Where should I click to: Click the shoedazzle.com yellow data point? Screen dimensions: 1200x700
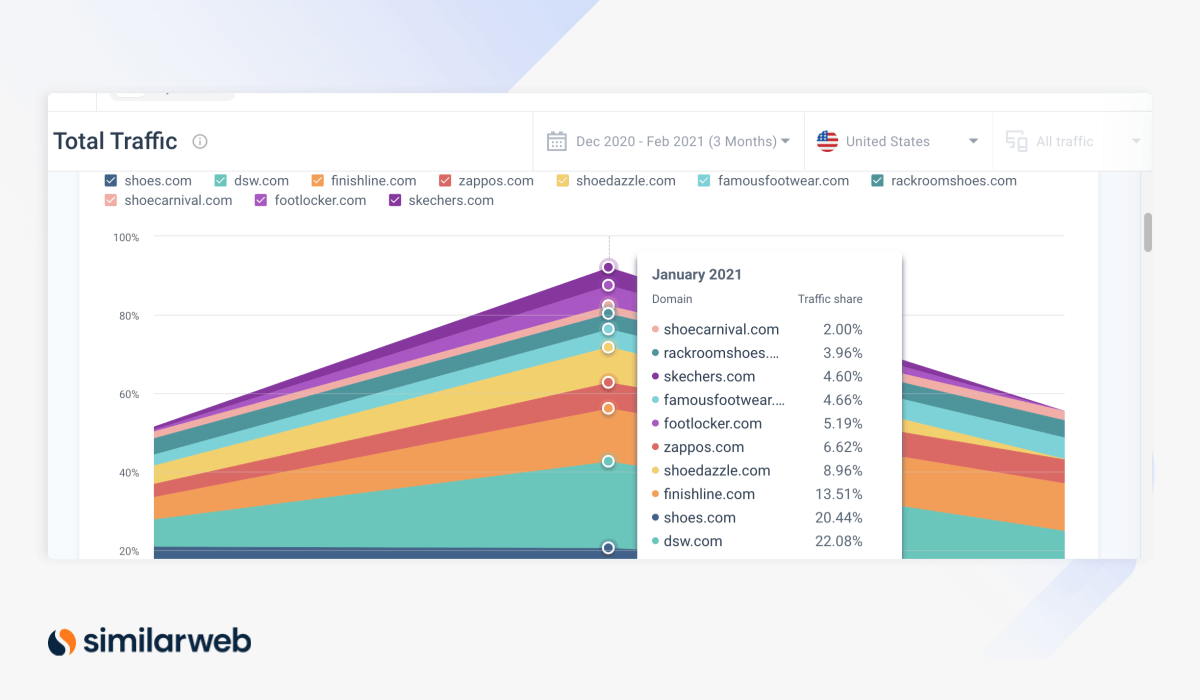click(x=608, y=347)
